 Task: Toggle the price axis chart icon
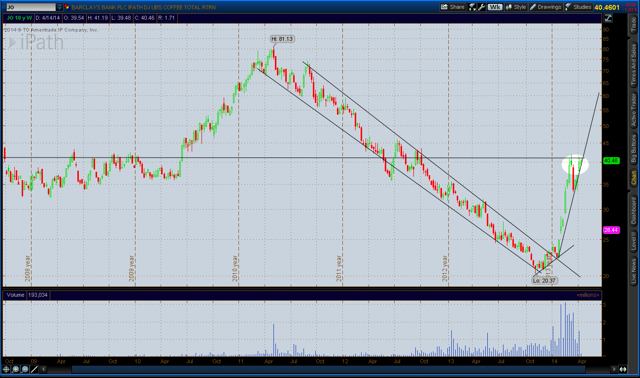point(608,18)
